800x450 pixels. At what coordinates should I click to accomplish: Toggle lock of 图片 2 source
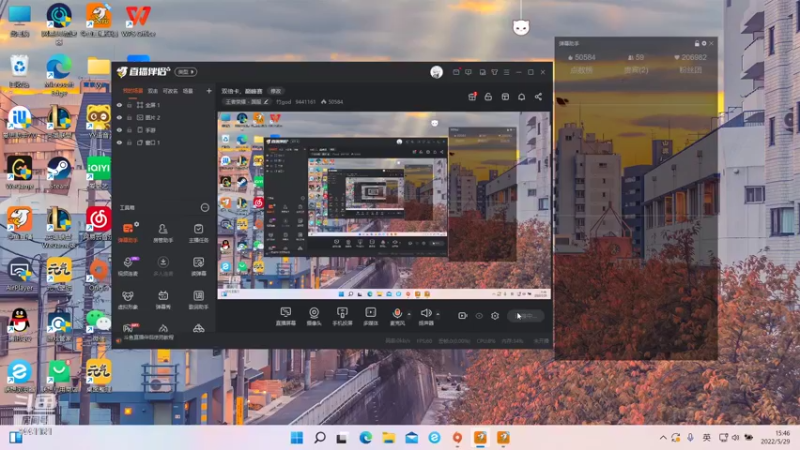130,117
